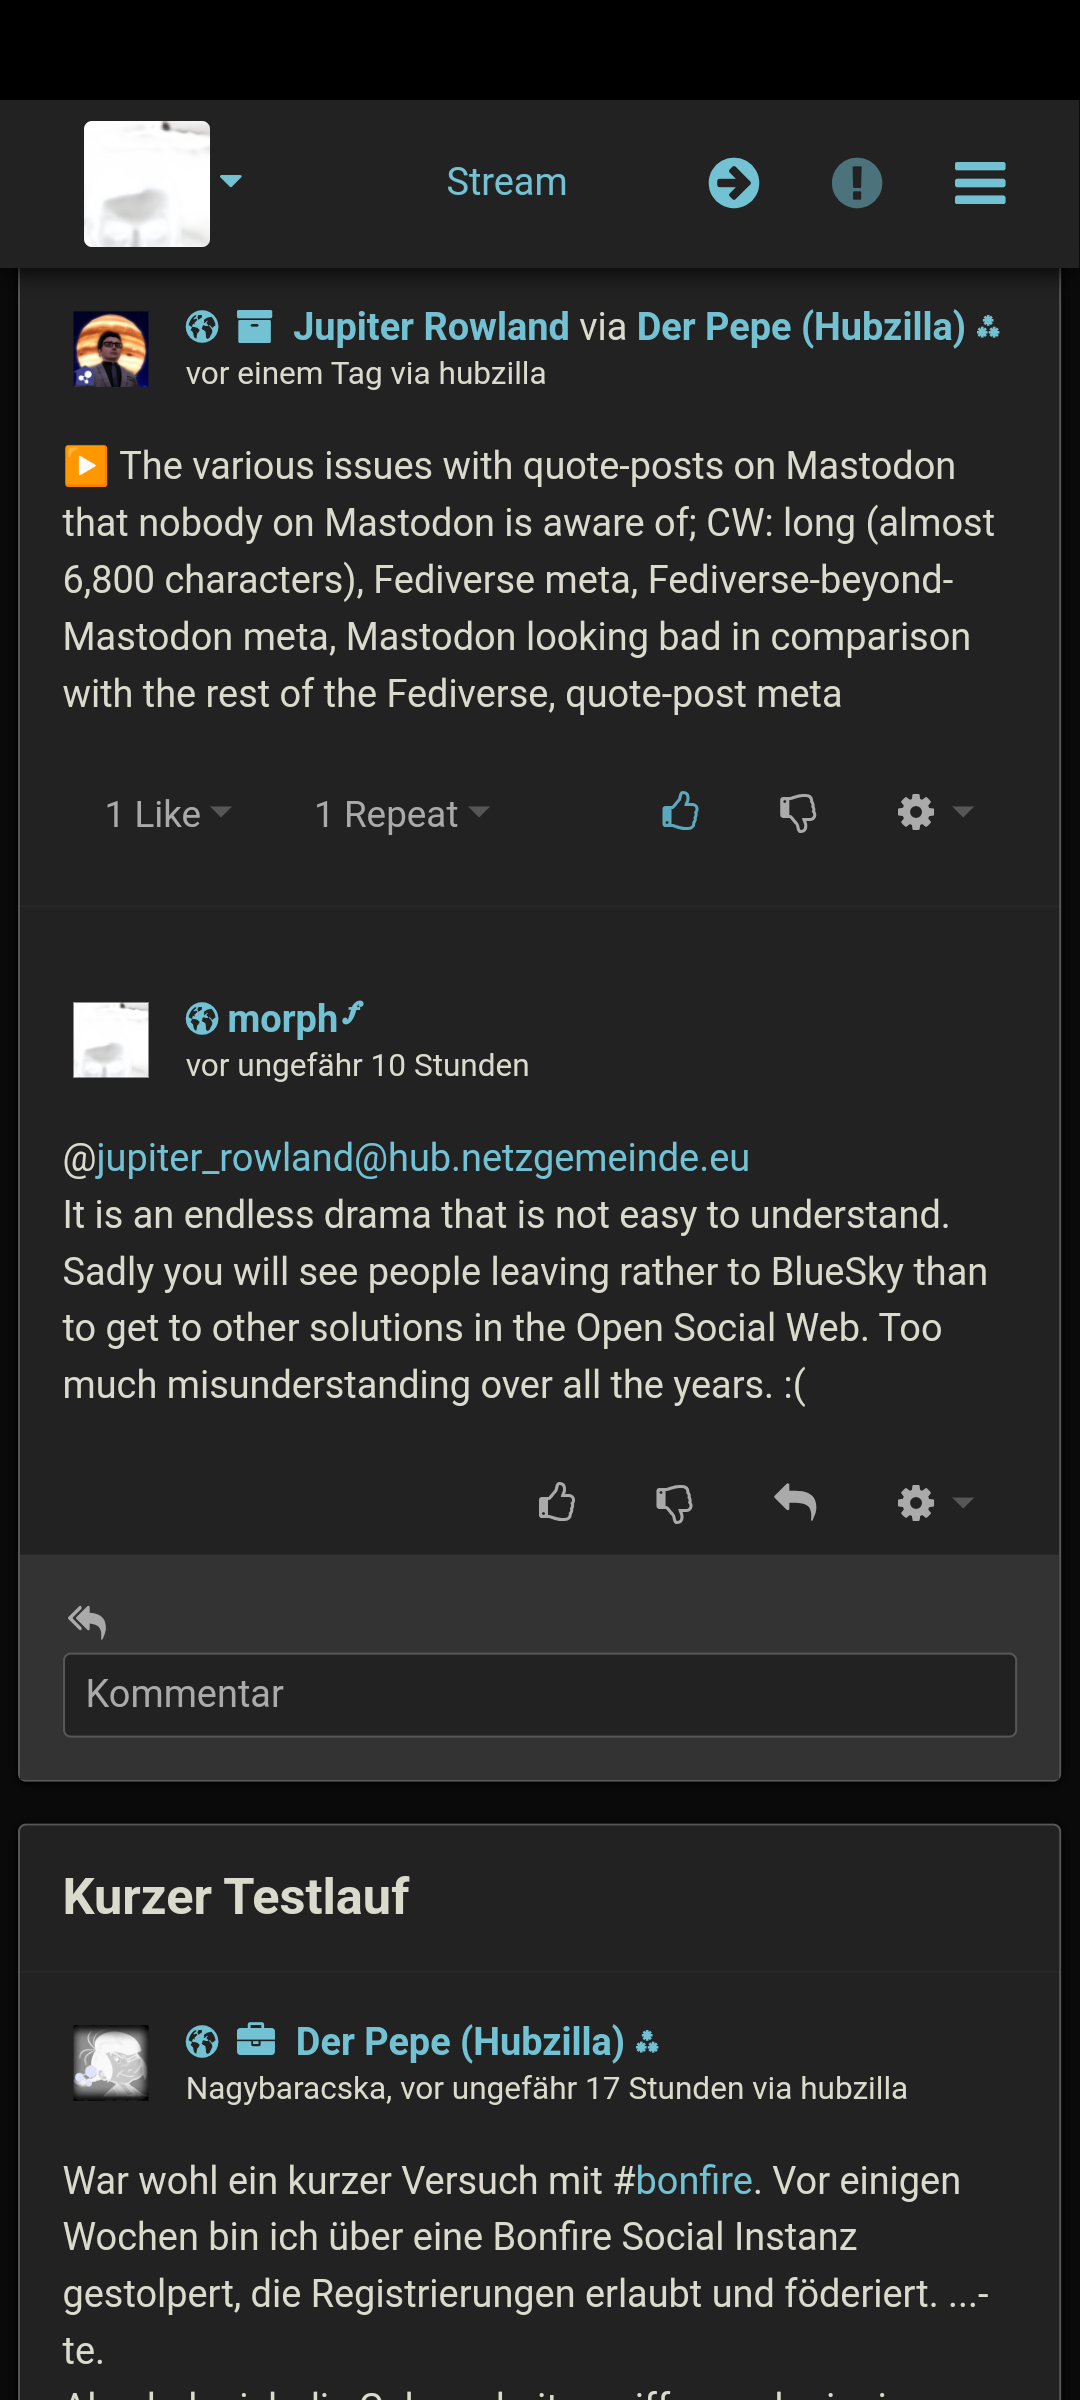
Task: Click the briefcase icon beside Der Pepe
Action: click(x=256, y=2040)
